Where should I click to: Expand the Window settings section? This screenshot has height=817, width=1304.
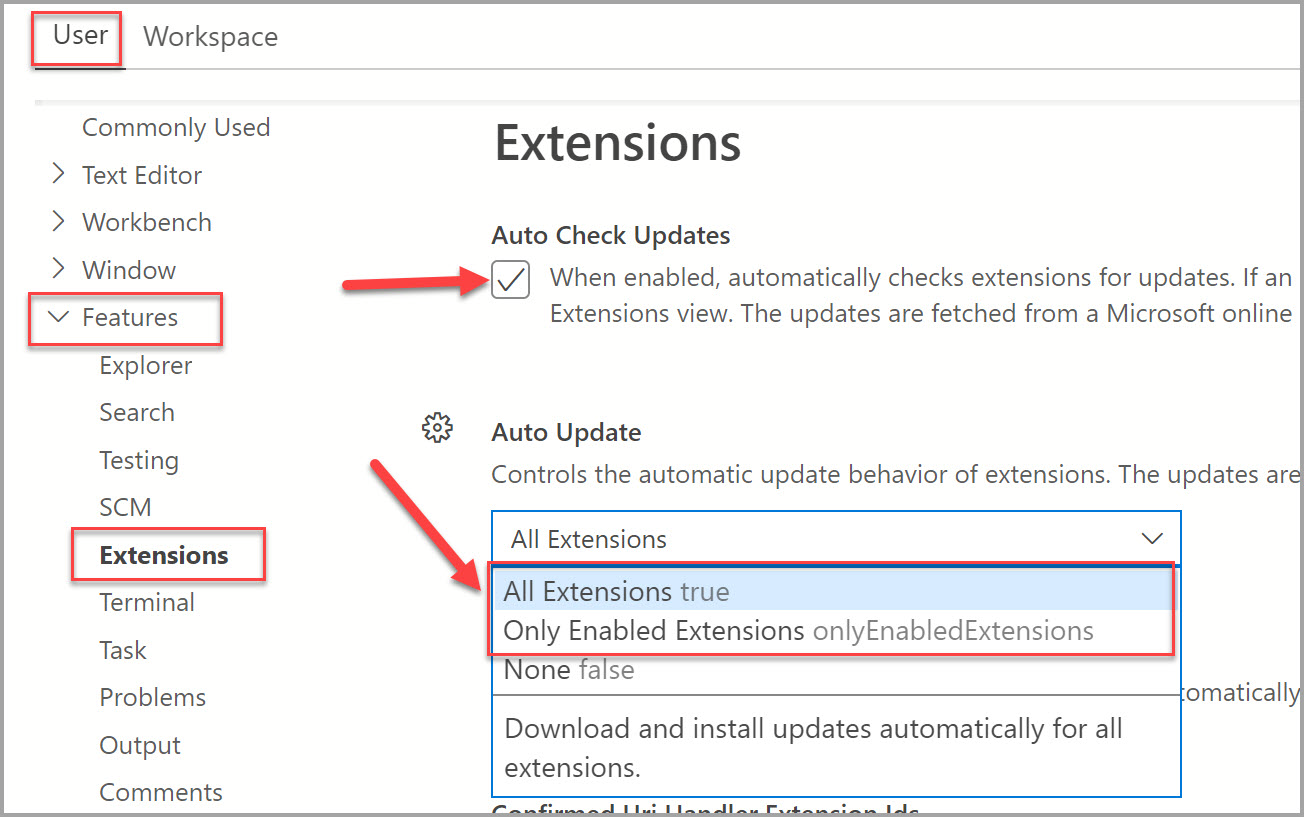tap(59, 270)
